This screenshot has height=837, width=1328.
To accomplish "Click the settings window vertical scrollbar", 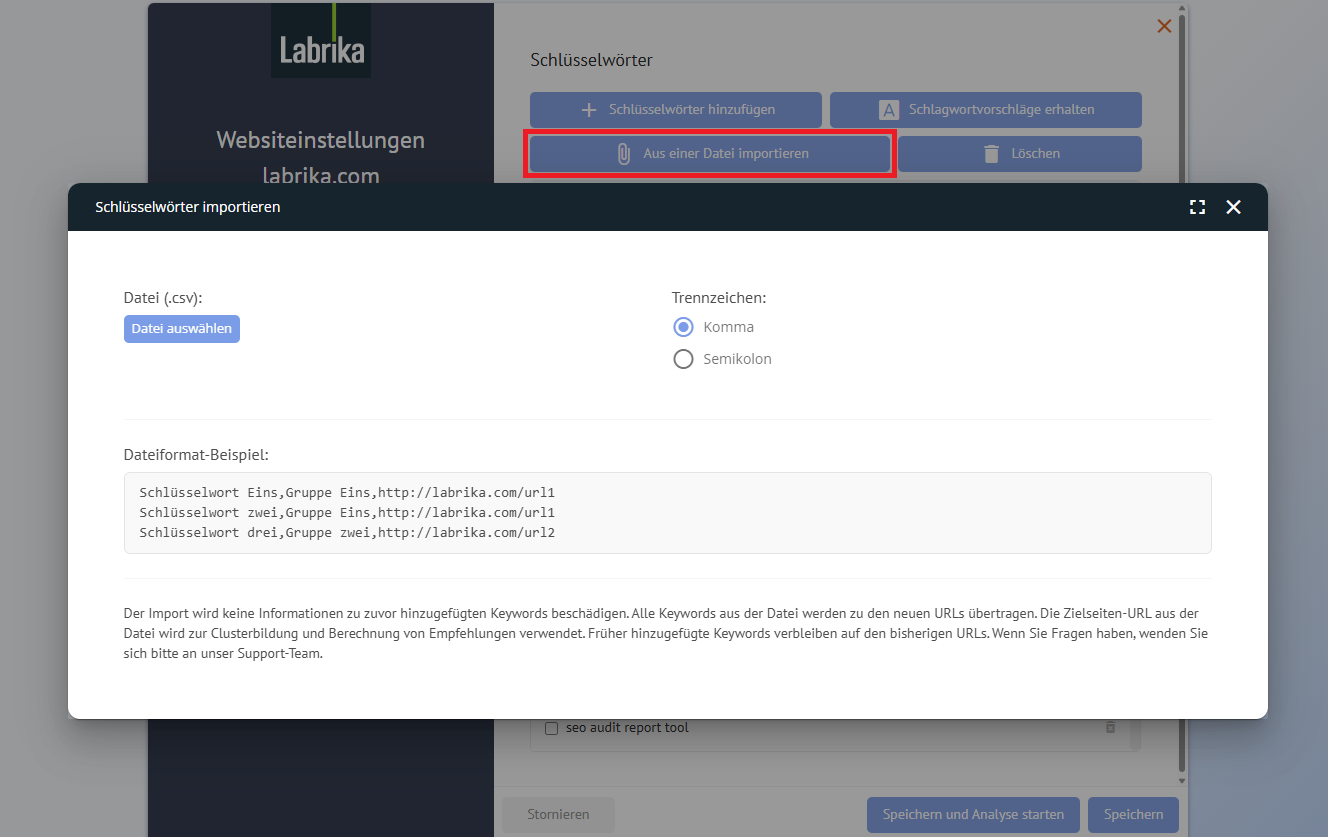I will 1182,395.
